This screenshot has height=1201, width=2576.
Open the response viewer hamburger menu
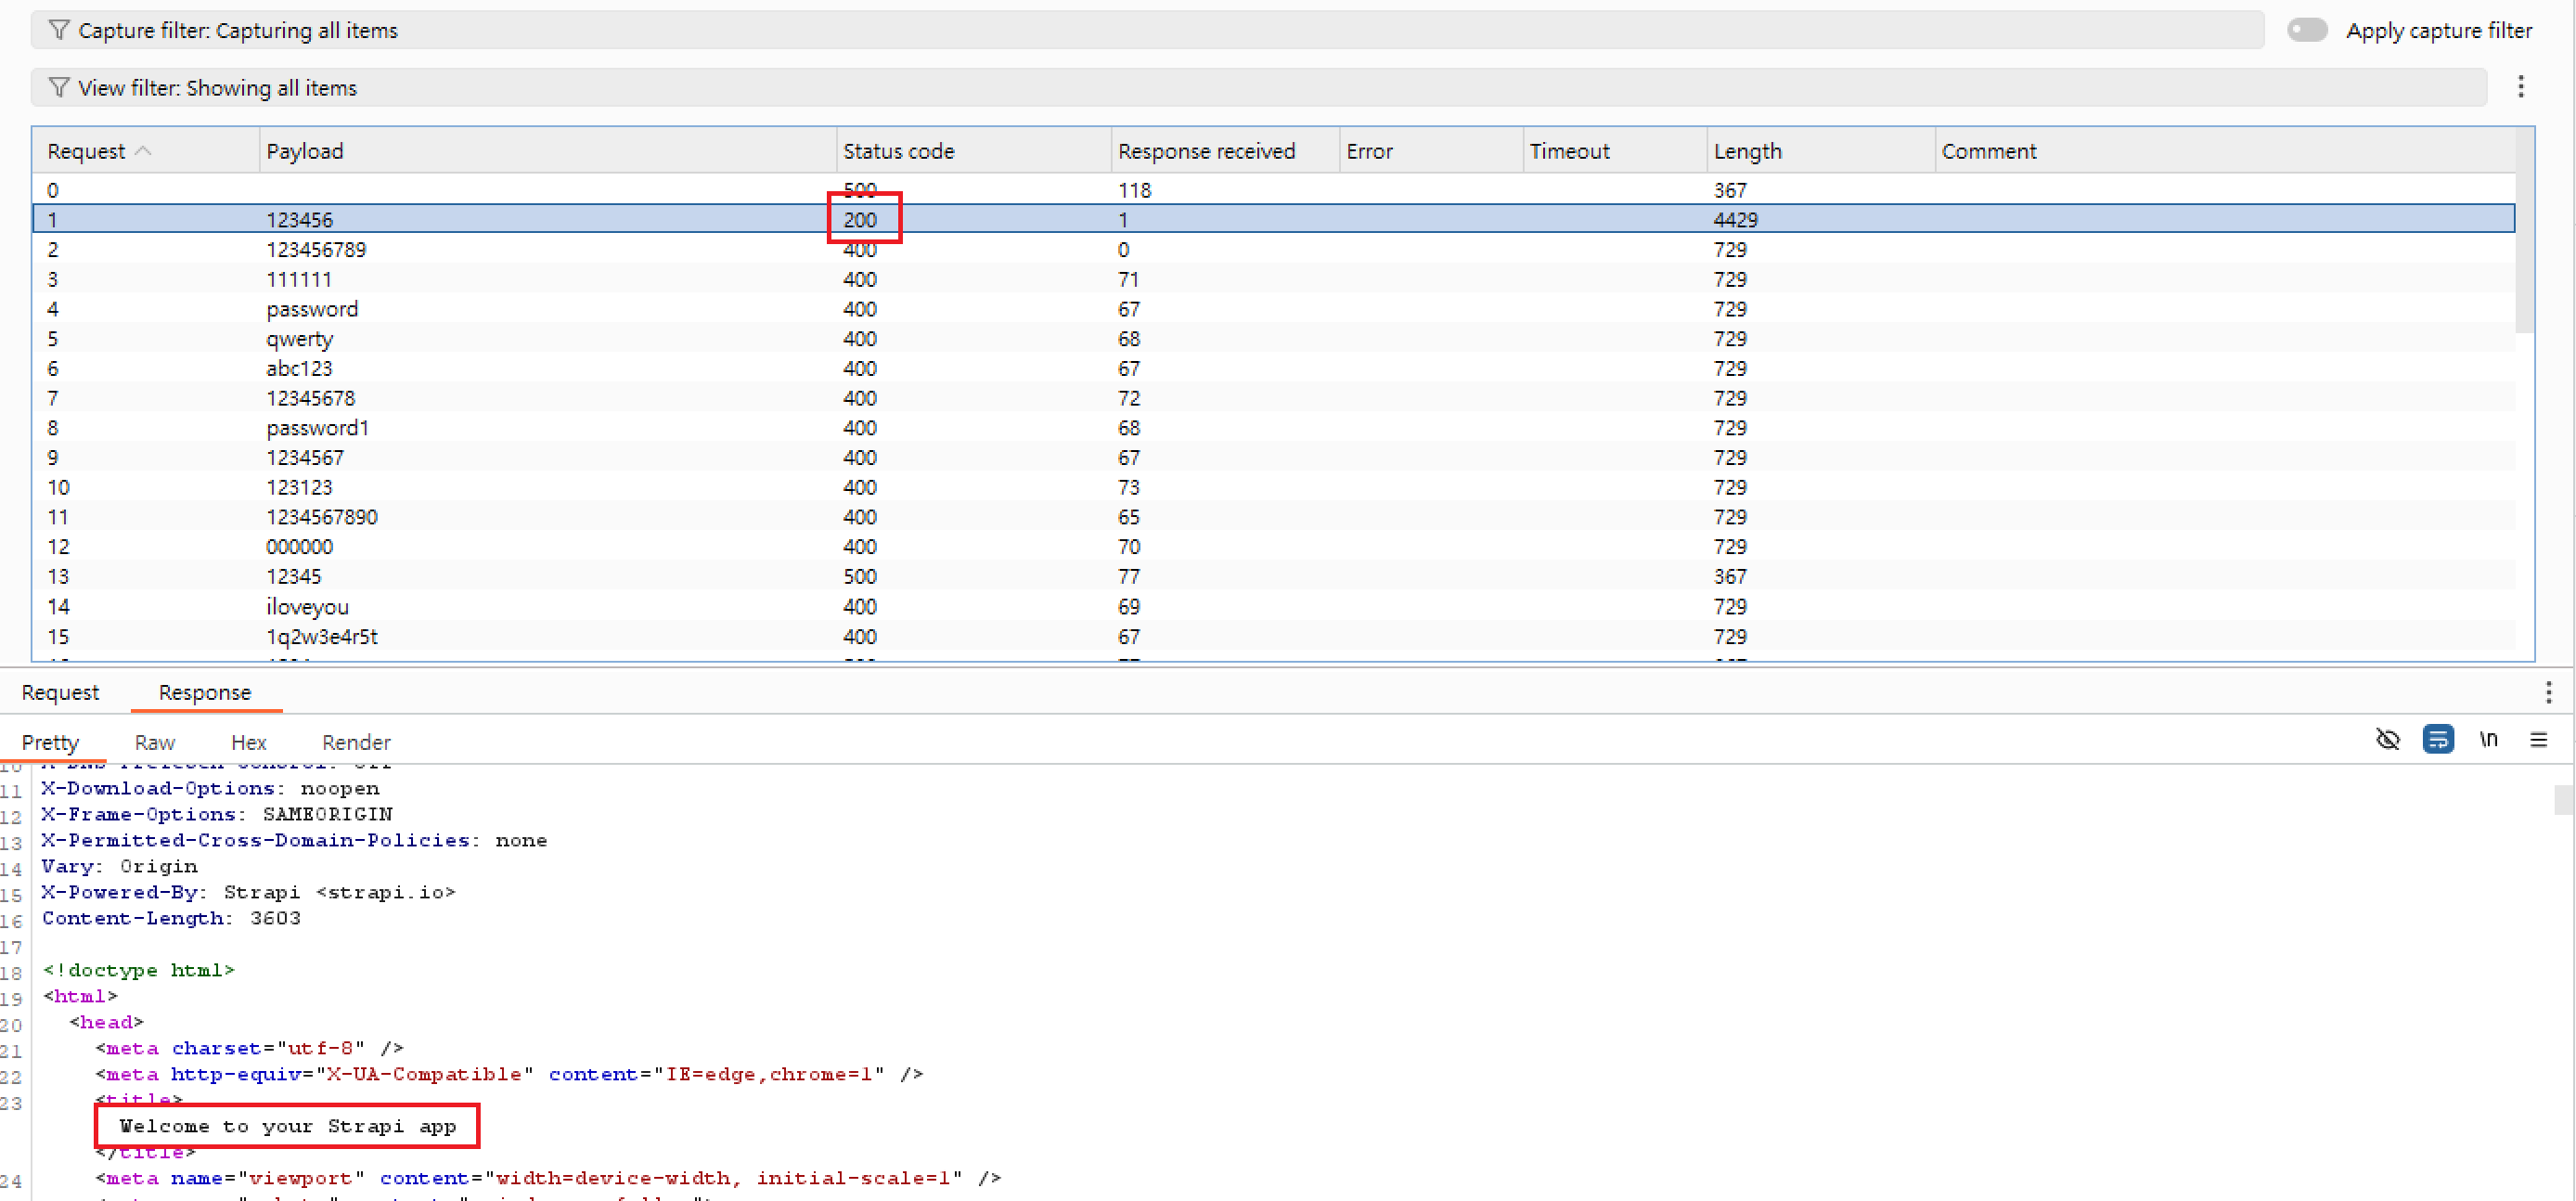tap(2538, 739)
